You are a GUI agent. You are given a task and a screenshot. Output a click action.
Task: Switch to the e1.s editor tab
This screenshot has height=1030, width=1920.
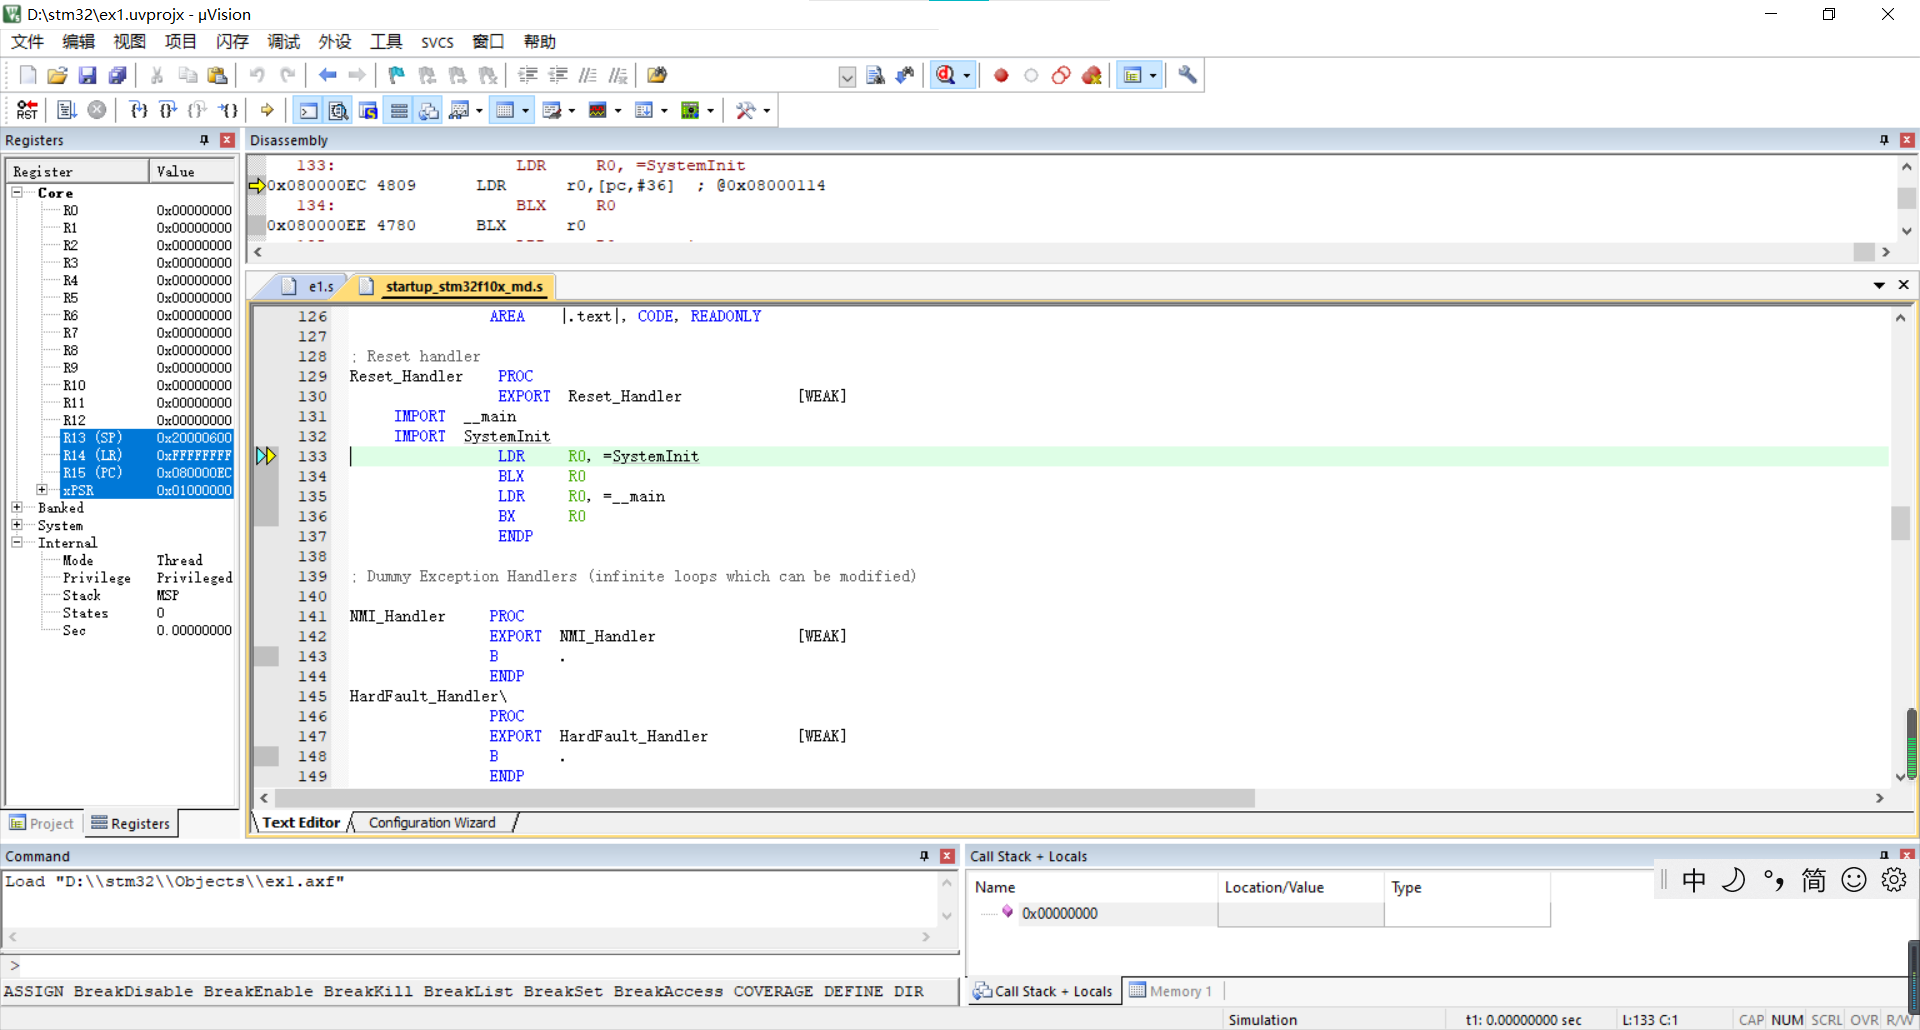pos(310,286)
